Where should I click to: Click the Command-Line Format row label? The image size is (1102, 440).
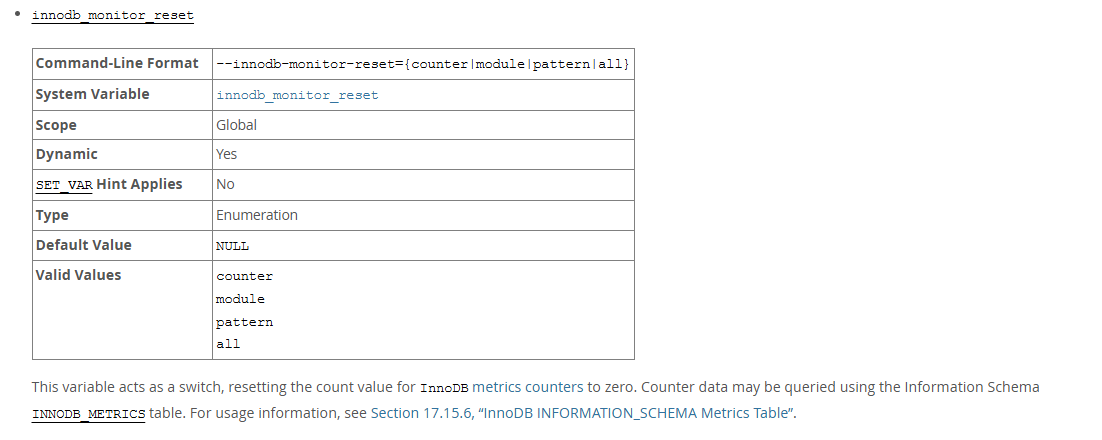[x=117, y=63]
